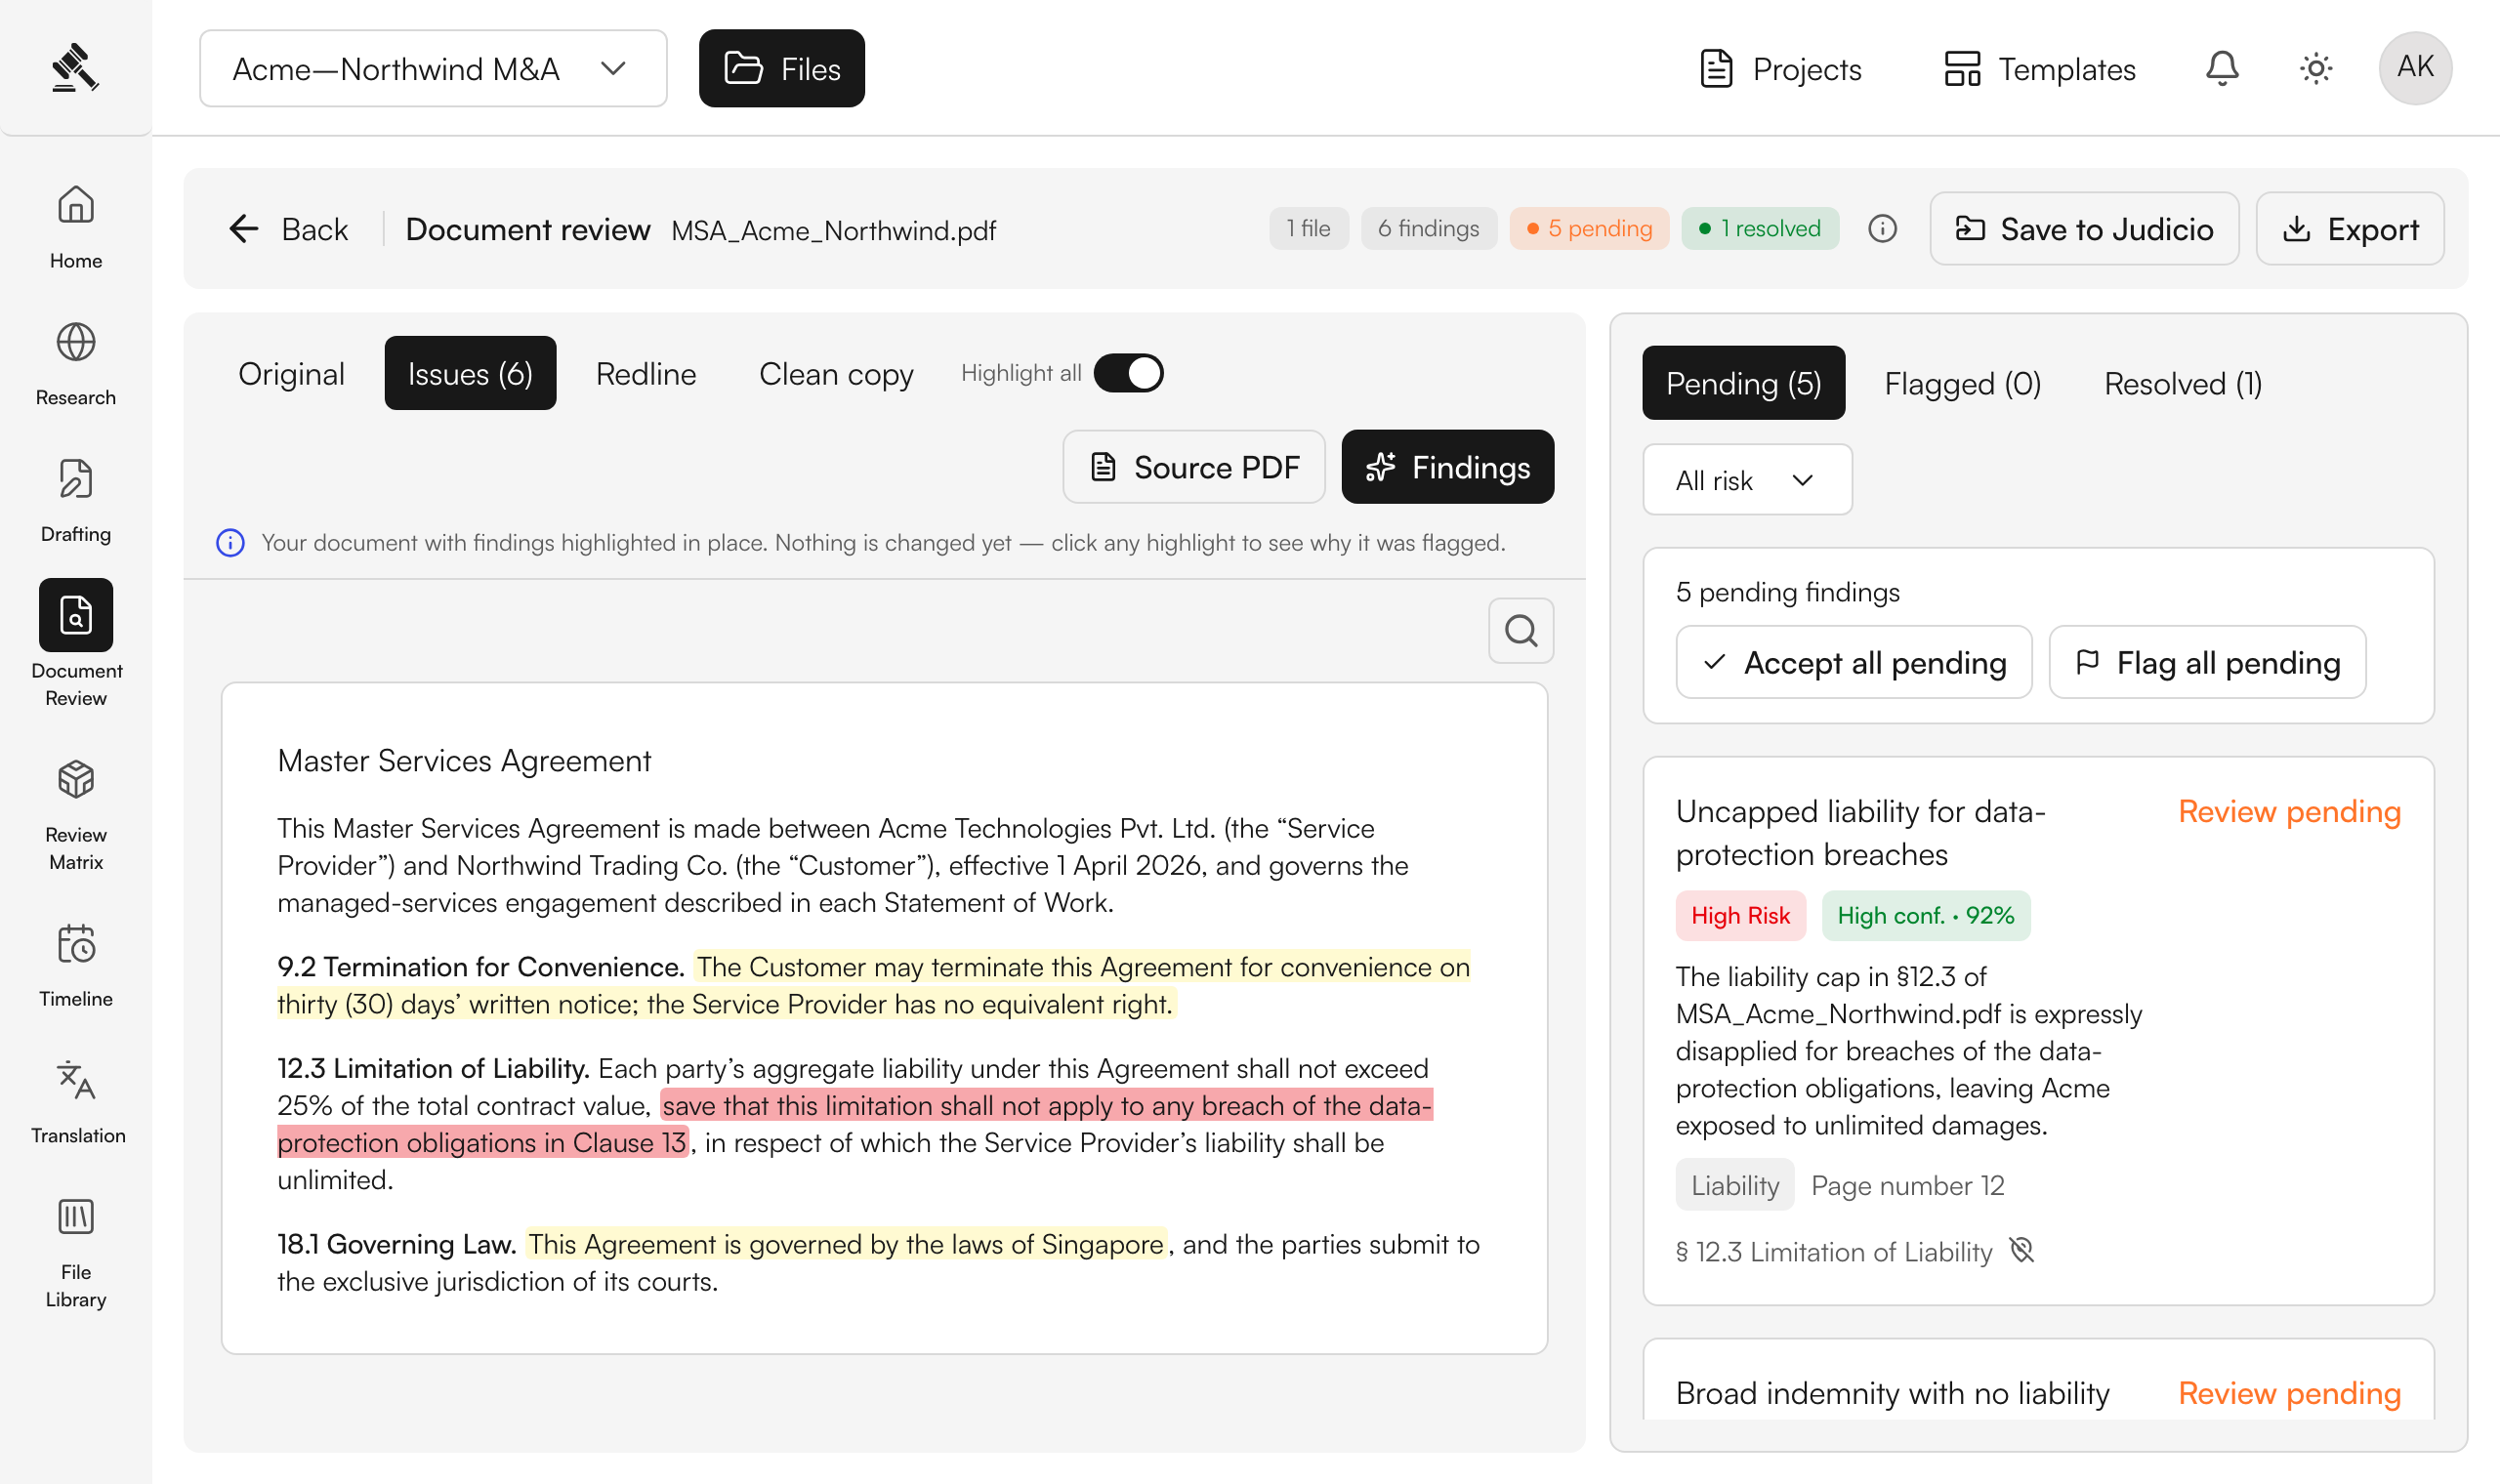Open the Research section
The width and height of the screenshot is (2500, 1484).
pos(76,364)
